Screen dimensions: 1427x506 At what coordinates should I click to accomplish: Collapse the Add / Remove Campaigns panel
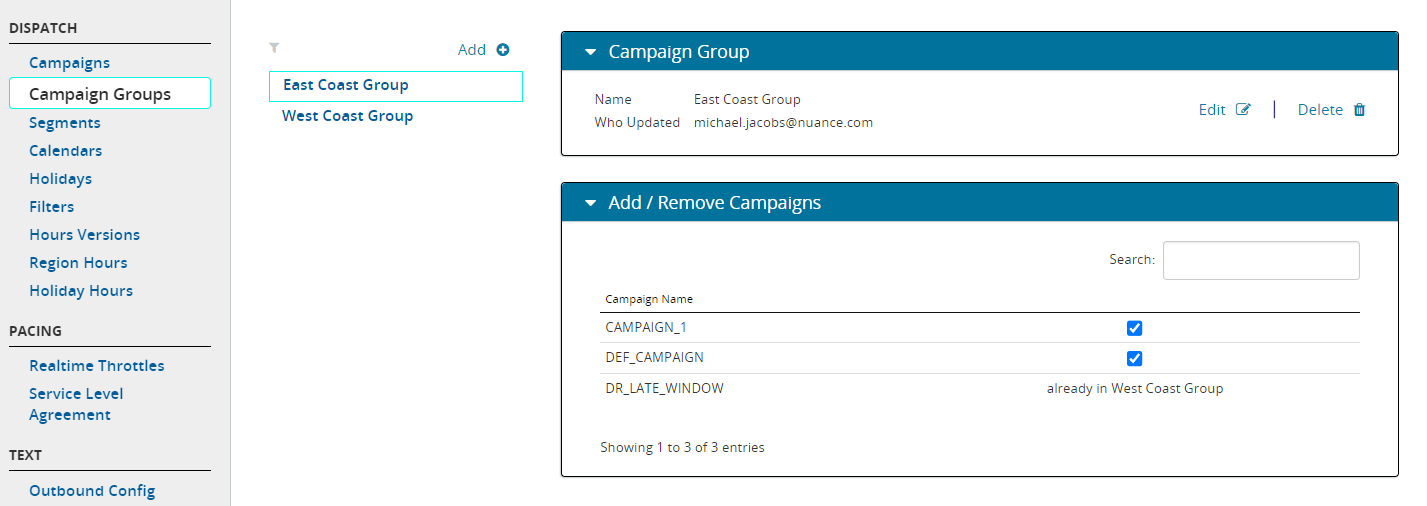[590, 203]
